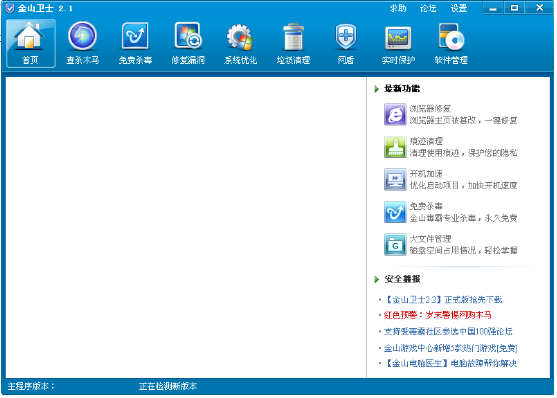
Task: Click the 免费杀毒 icon in the 最新功能 list
Action: point(395,212)
